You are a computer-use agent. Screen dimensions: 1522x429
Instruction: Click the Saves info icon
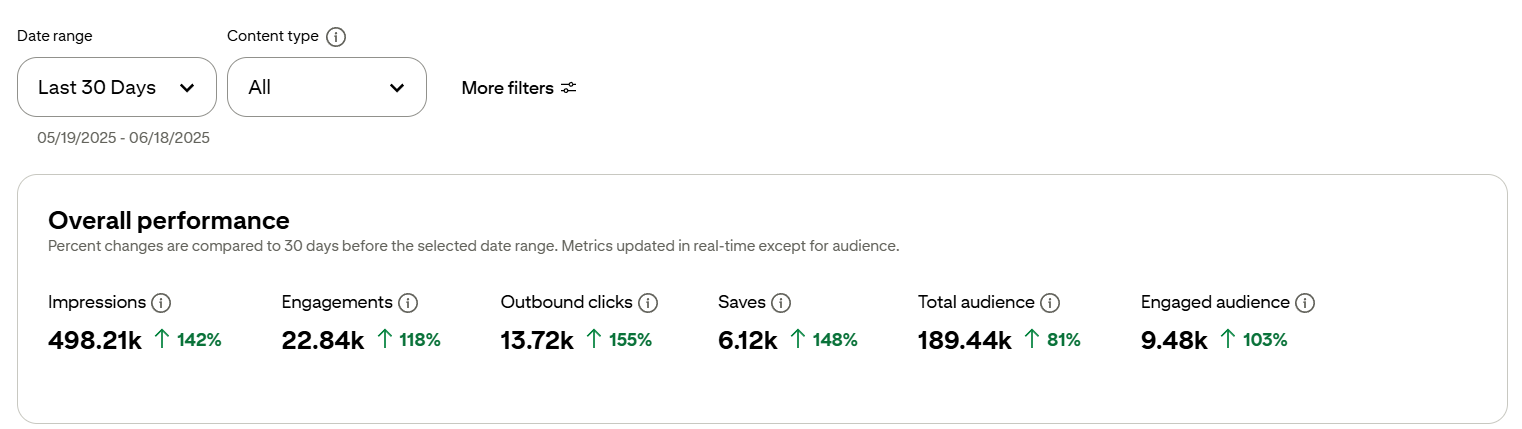(781, 303)
